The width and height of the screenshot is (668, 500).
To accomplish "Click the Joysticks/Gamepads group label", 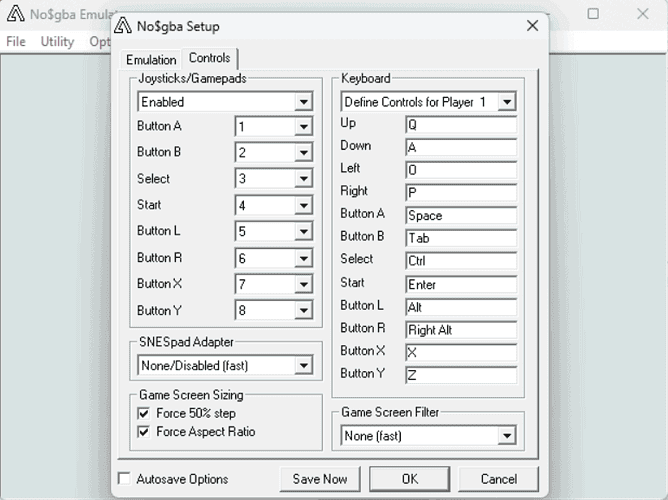I will click(x=192, y=78).
